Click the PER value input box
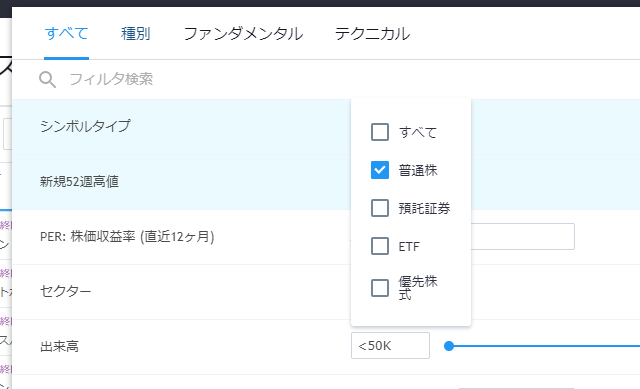This screenshot has height=389, width=640. [x=522, y=236]
